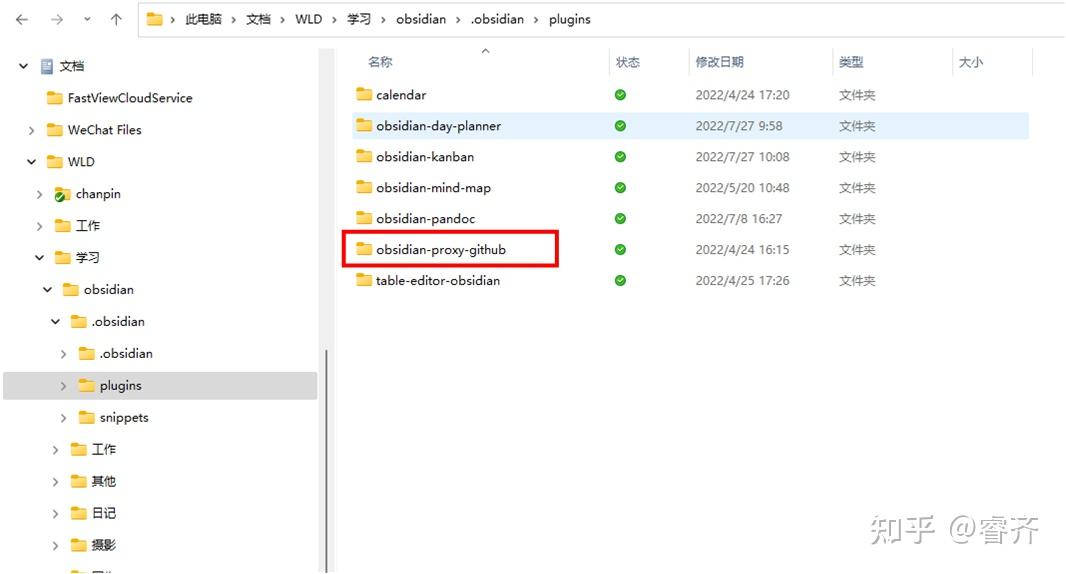Image resolution: width=1066 pixels, height=574 pixels.
Task: Select WeChat Files in the navigation tree
Action: (x=105, y=130)
